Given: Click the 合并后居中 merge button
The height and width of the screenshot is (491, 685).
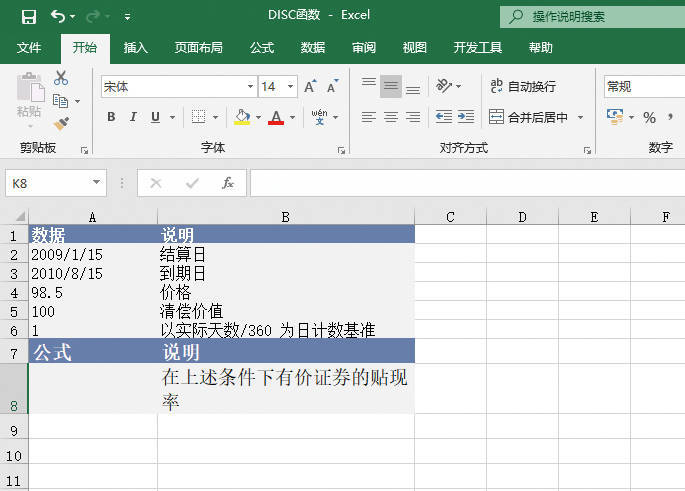Looking at the screenshot, I should tap(528, 117).
